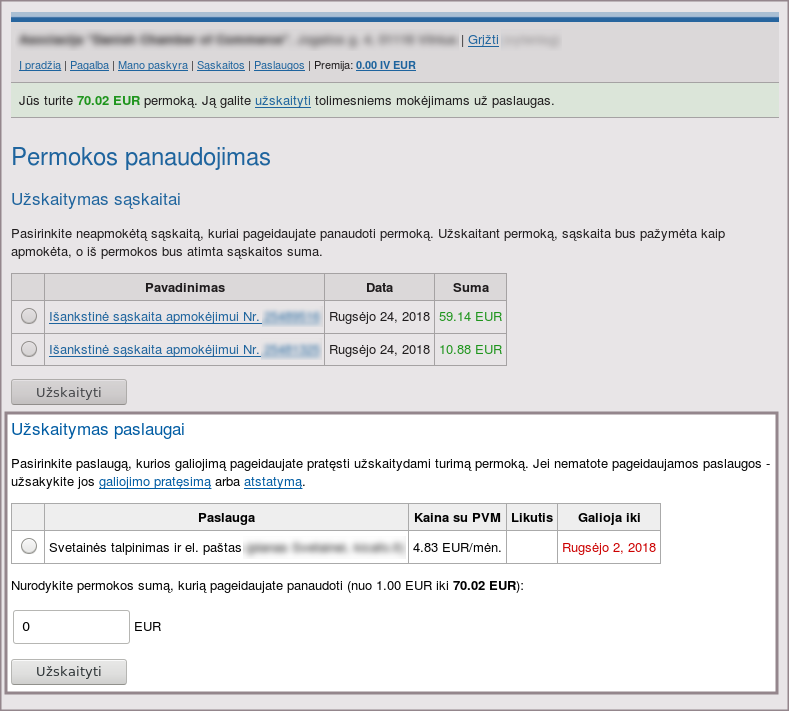Open the Į pradžią menu link
This screenshot has width=789, height=711.
click(x=40, y=65)
